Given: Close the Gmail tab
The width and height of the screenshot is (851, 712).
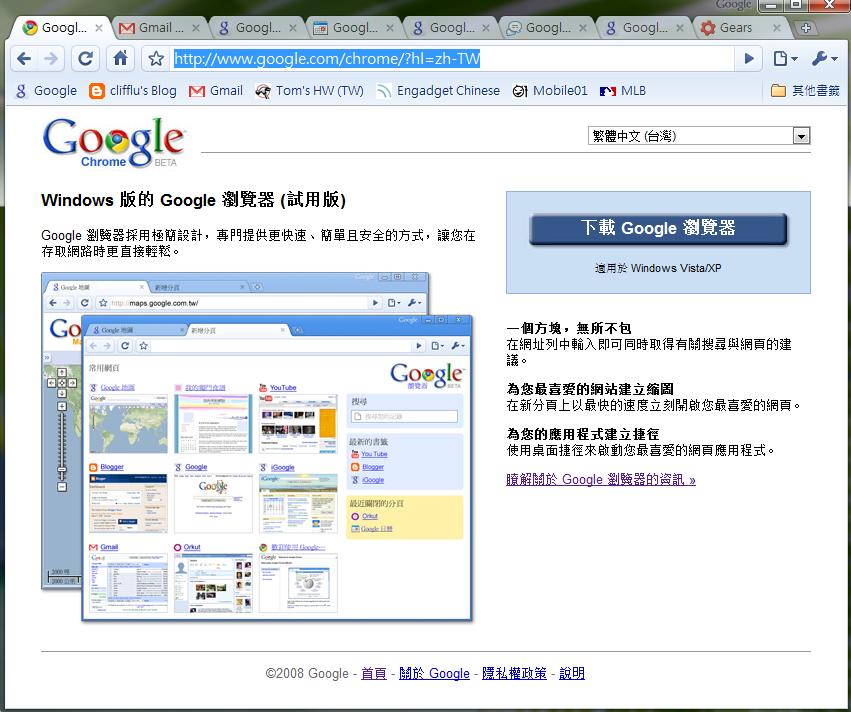Looking at the screenshot, I should 196,28.
